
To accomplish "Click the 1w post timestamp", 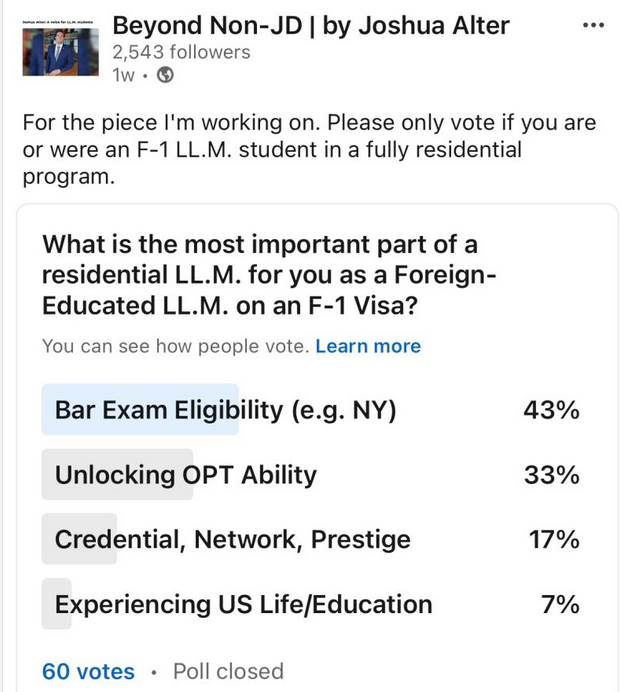I will tap(123, 75).
